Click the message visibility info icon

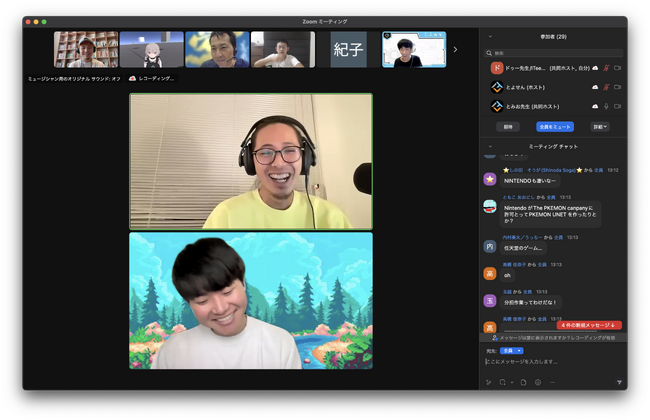pos(495,338)
